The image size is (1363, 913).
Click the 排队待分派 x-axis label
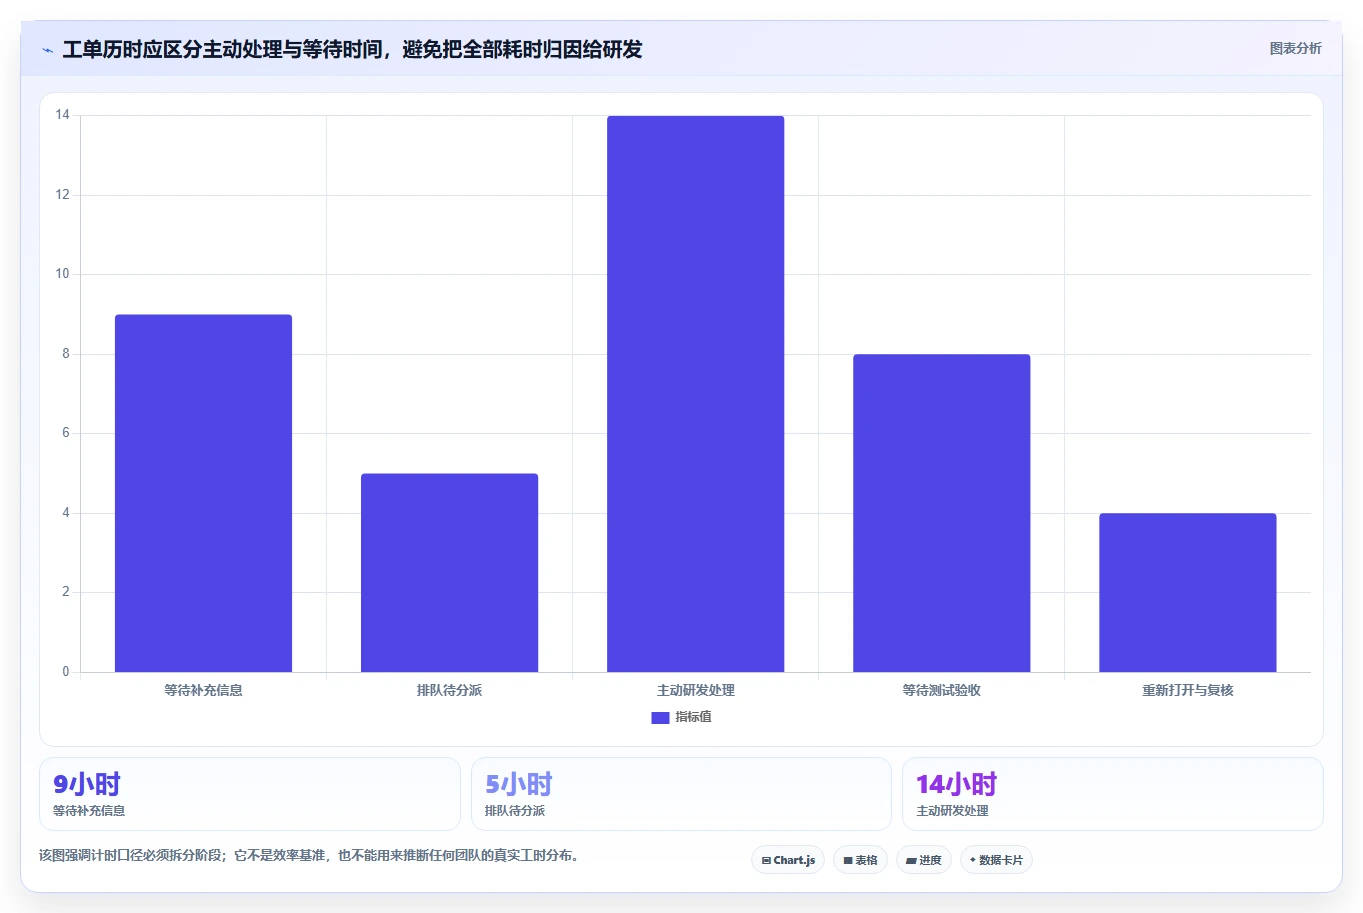(449, 690)
